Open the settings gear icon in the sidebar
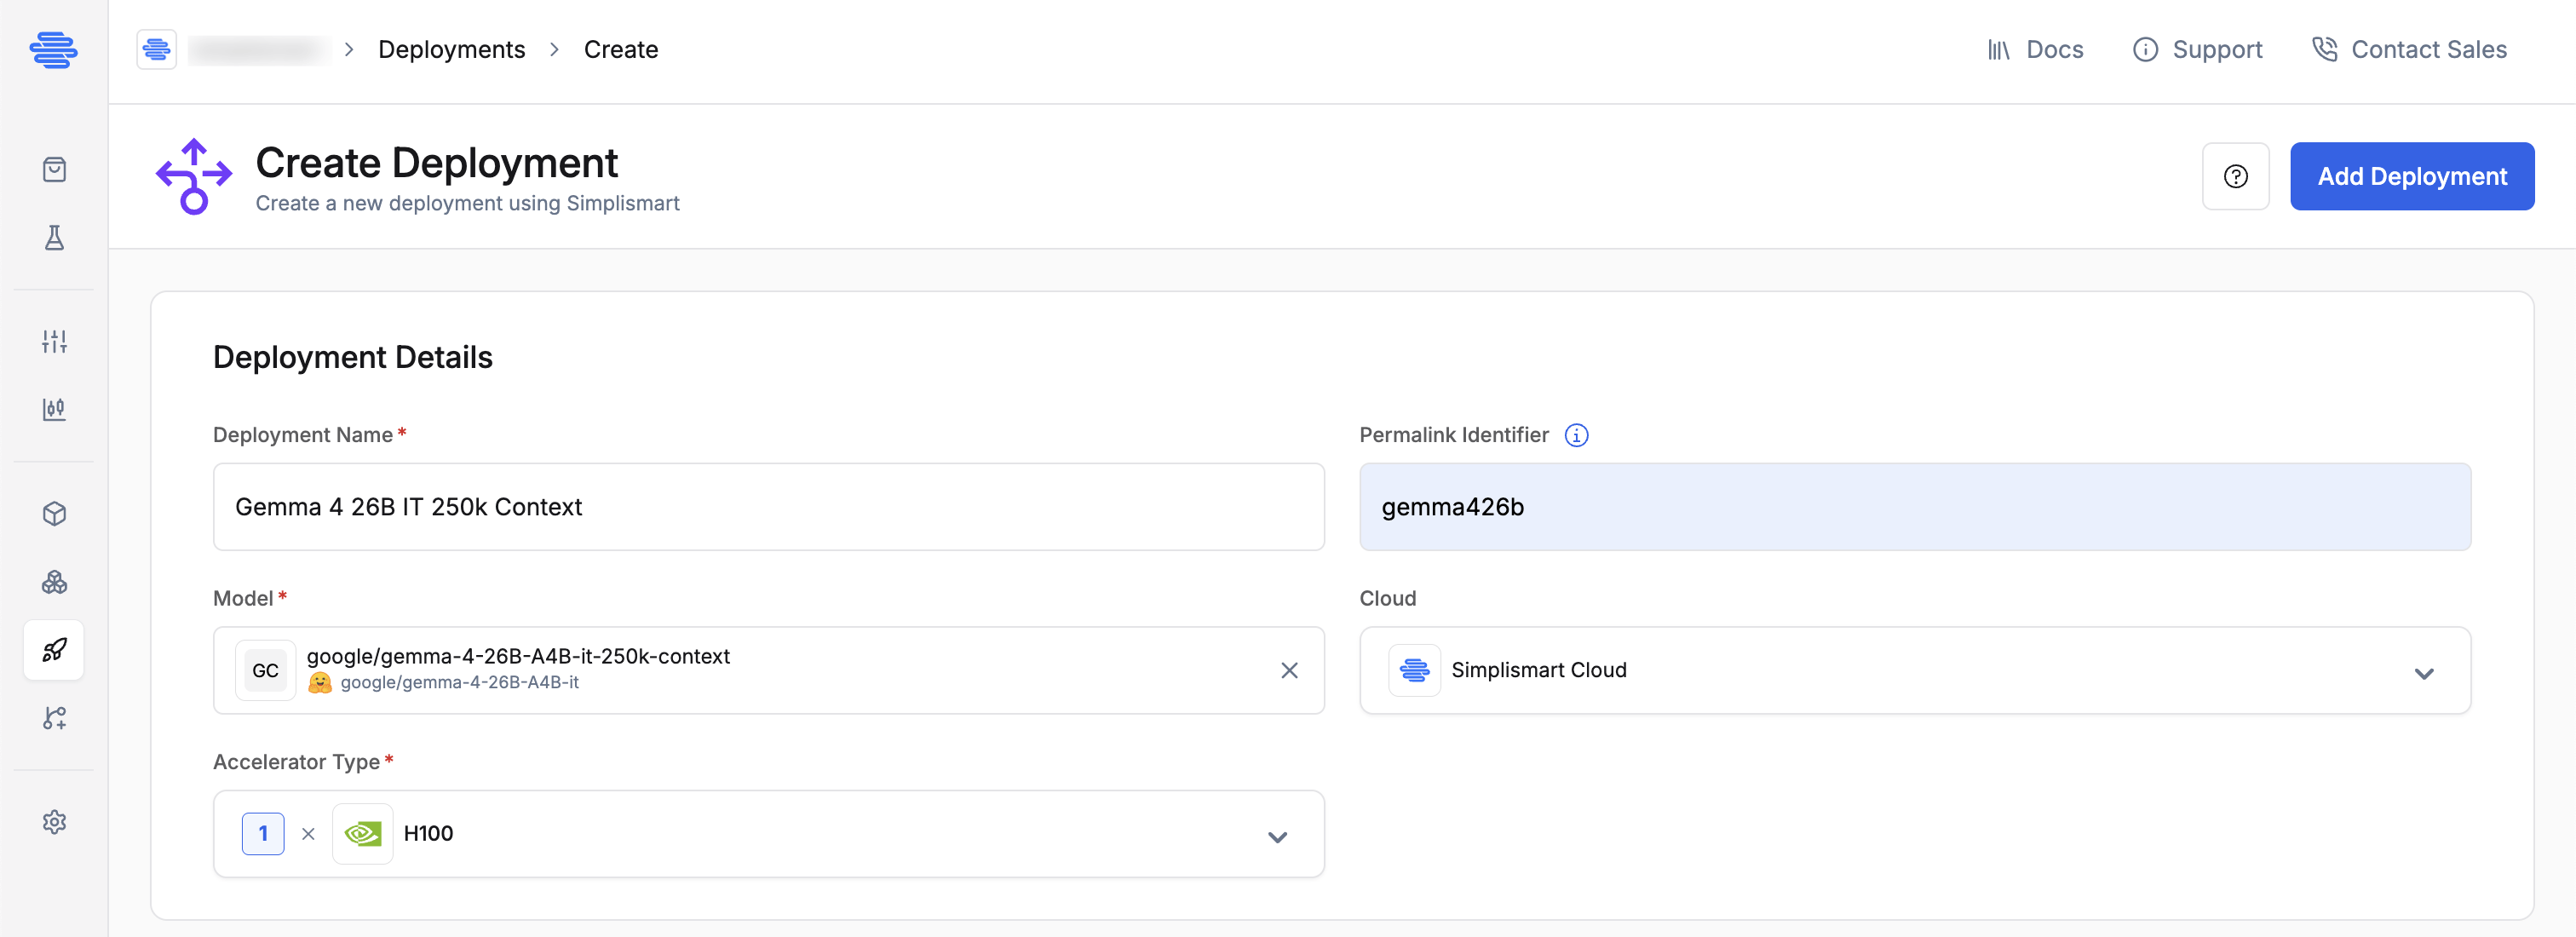The height and width of the screenshot is (937, 2576). pos(54,822)
